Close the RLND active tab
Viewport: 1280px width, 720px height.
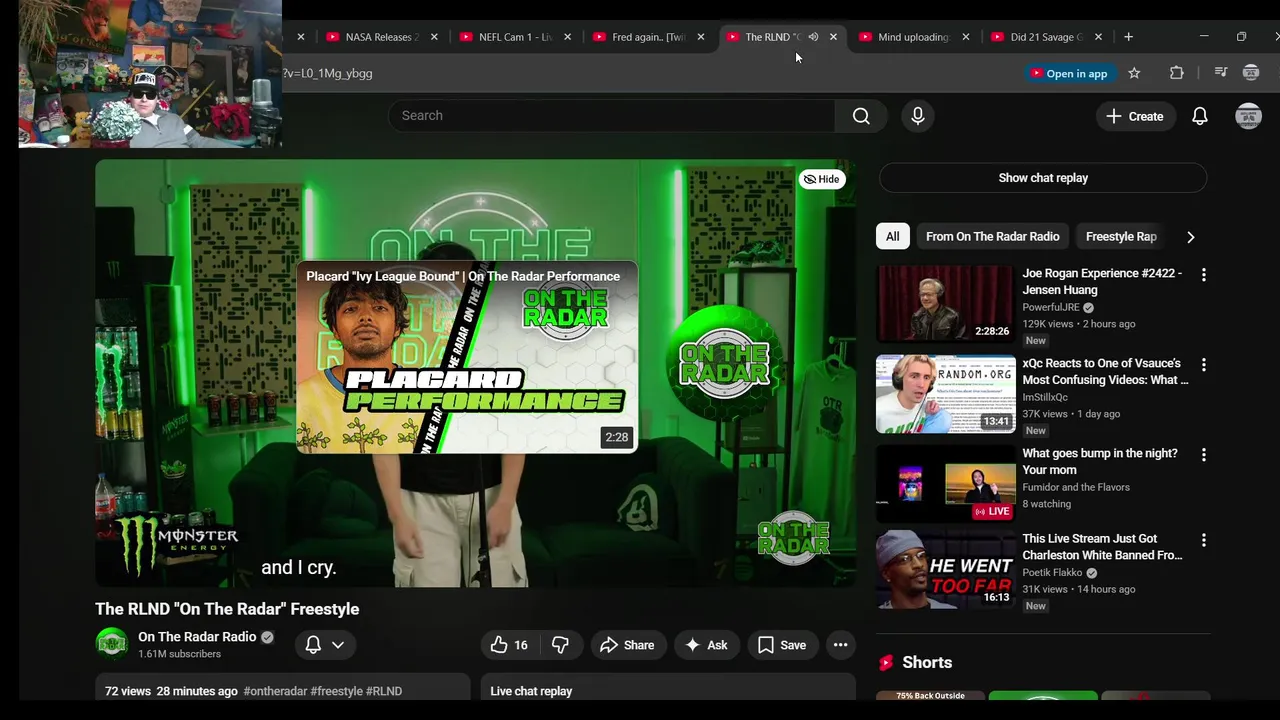833,37
